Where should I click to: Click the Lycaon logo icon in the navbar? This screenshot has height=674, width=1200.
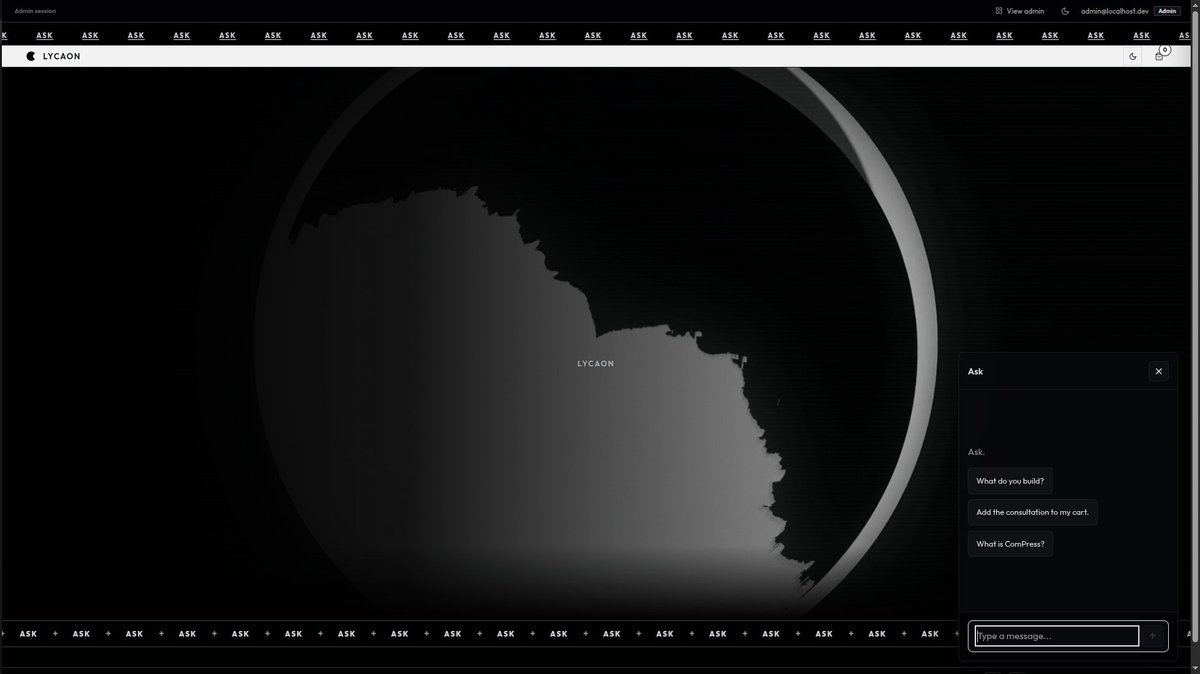click(32, 57)
